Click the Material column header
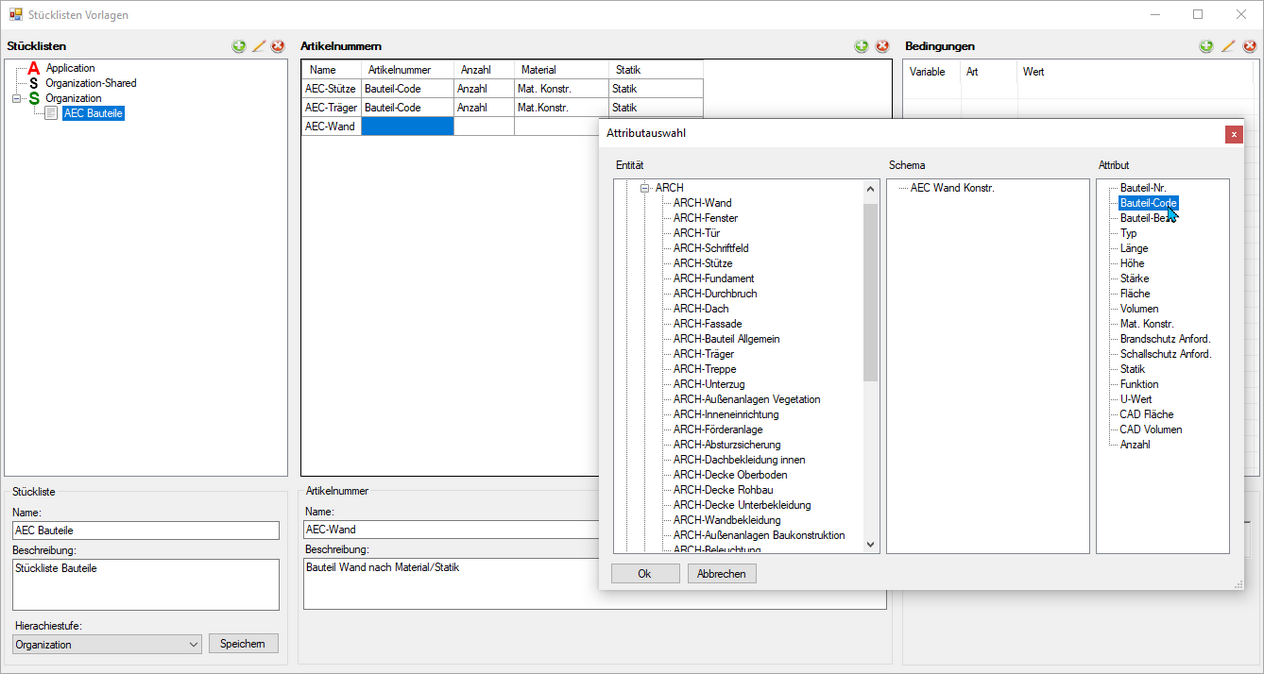 coord(562,70)
